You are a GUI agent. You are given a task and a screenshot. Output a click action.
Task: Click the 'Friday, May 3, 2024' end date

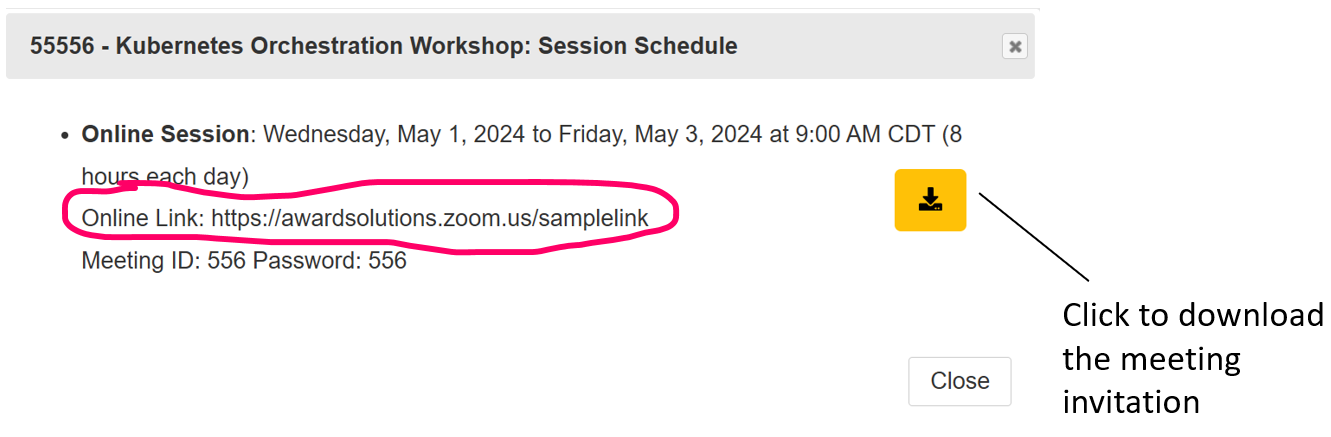coord(661,134)
